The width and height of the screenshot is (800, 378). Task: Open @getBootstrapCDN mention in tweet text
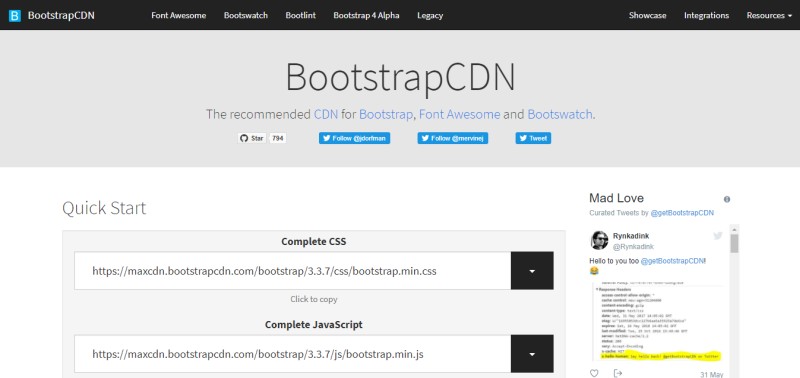coord(672,261)
